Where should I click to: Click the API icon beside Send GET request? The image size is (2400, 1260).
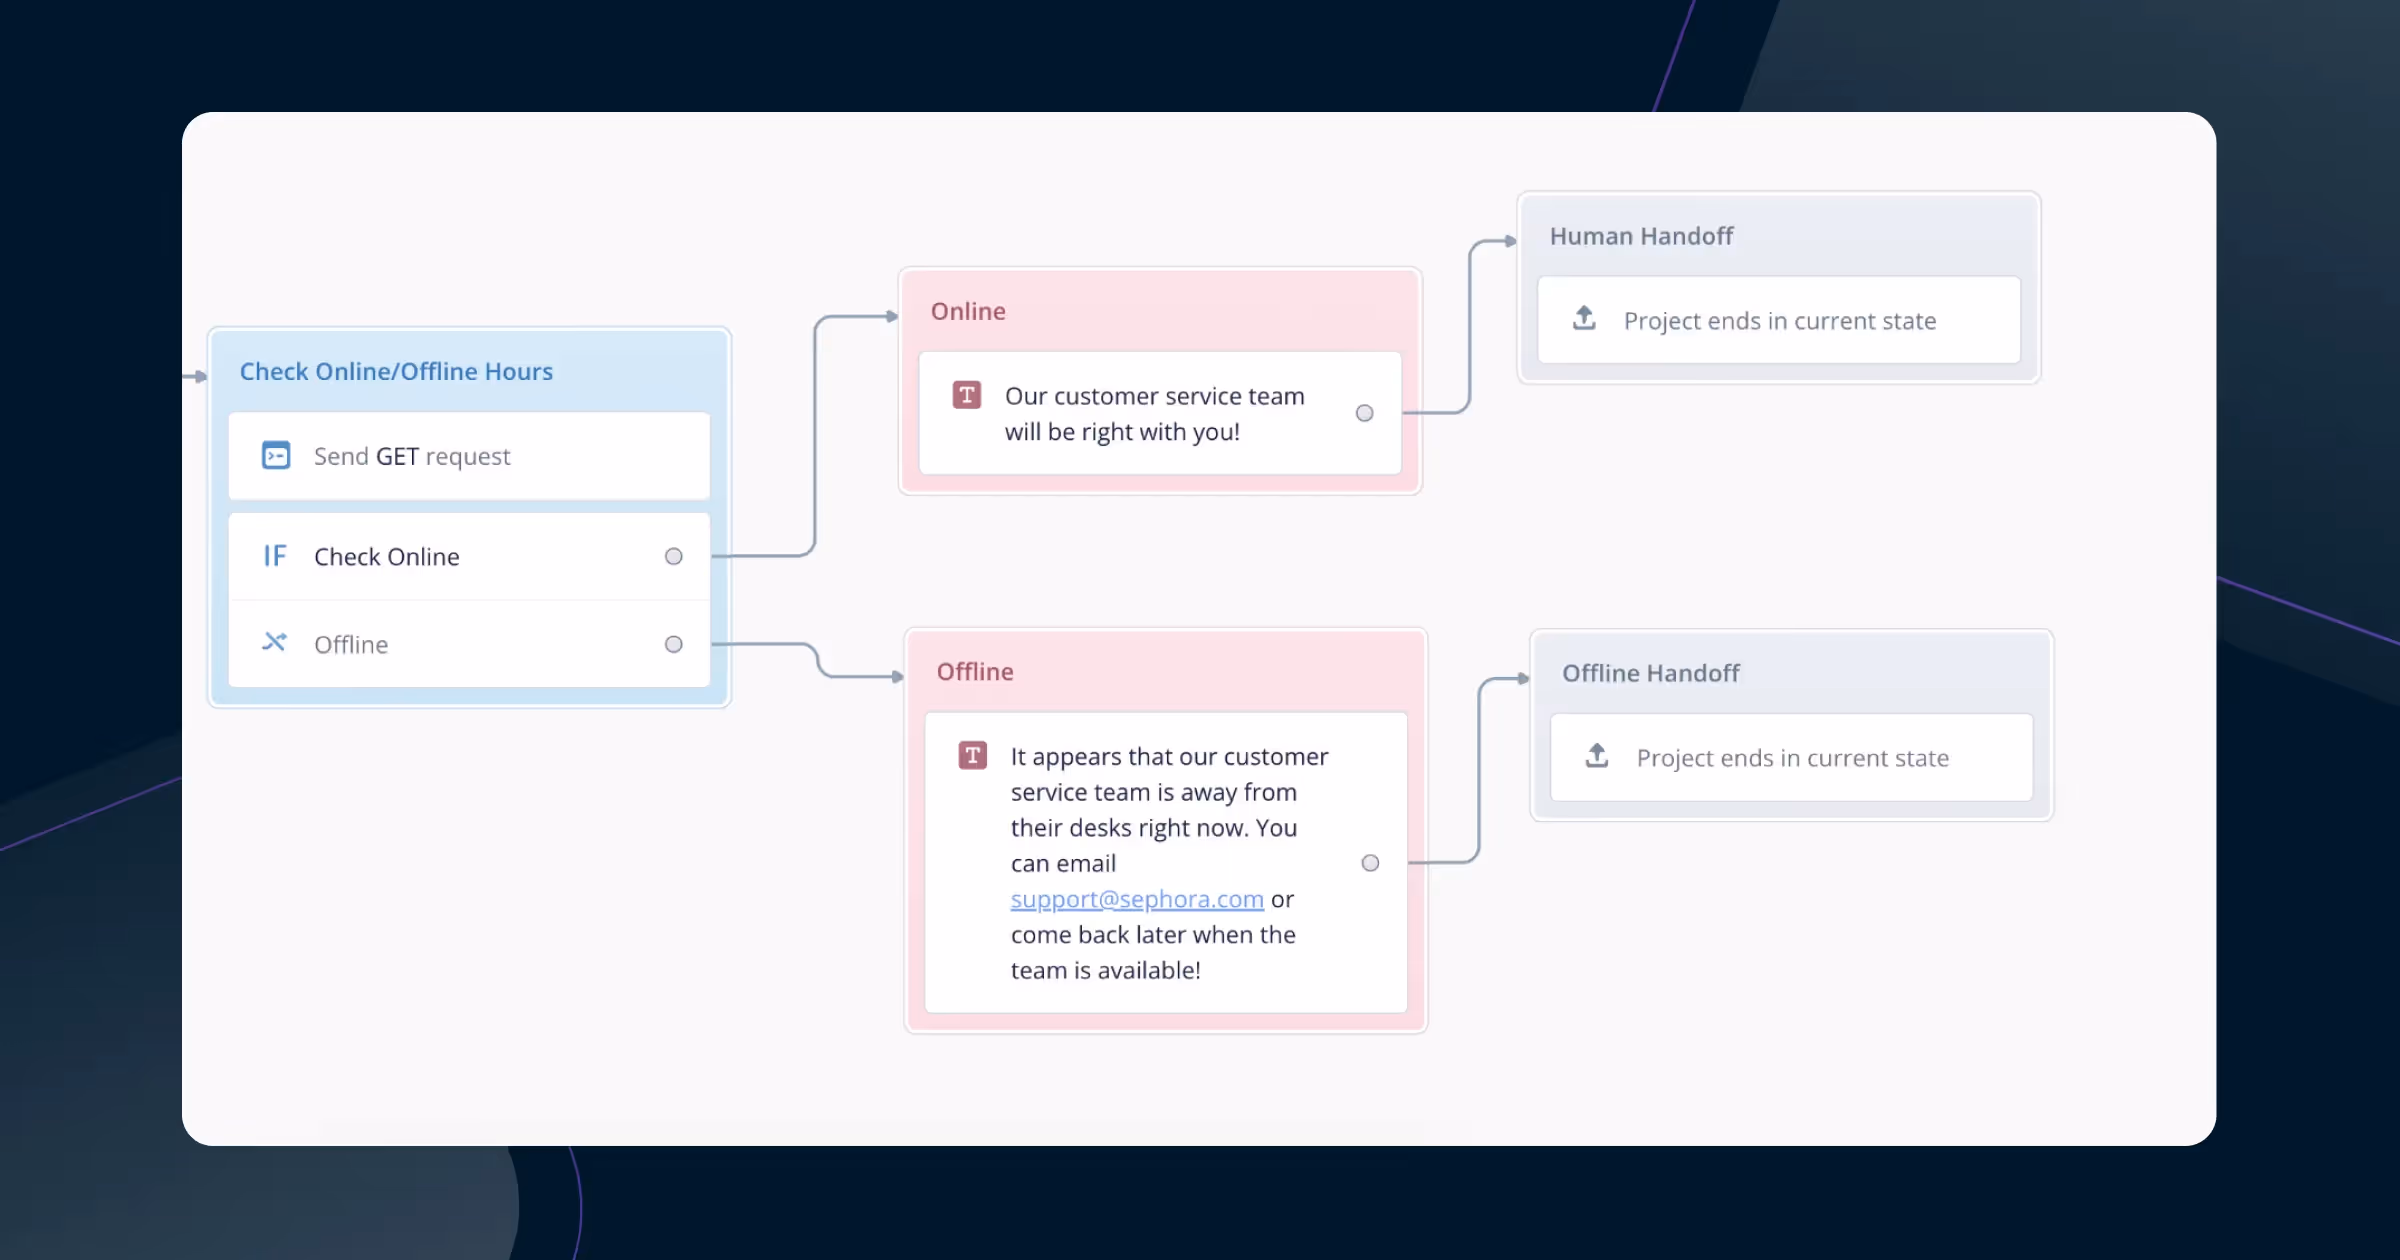[x=275, y=456]
